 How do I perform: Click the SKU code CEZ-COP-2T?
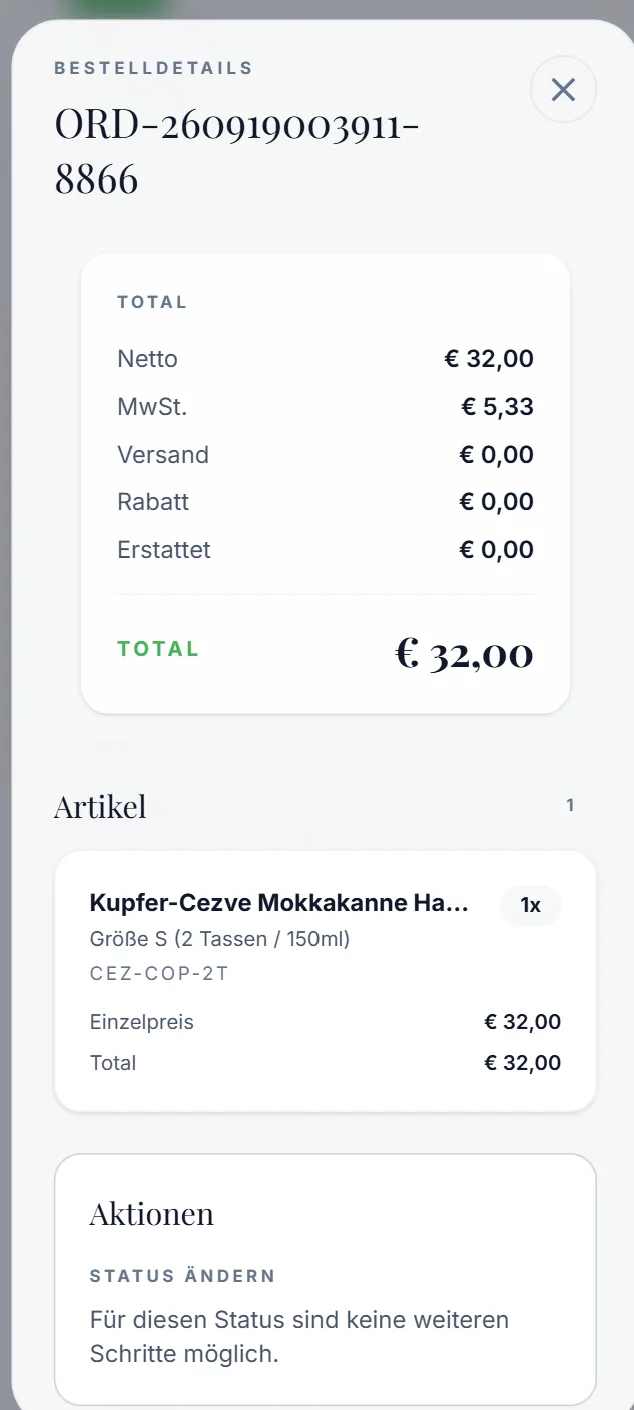tap(159, 973)
